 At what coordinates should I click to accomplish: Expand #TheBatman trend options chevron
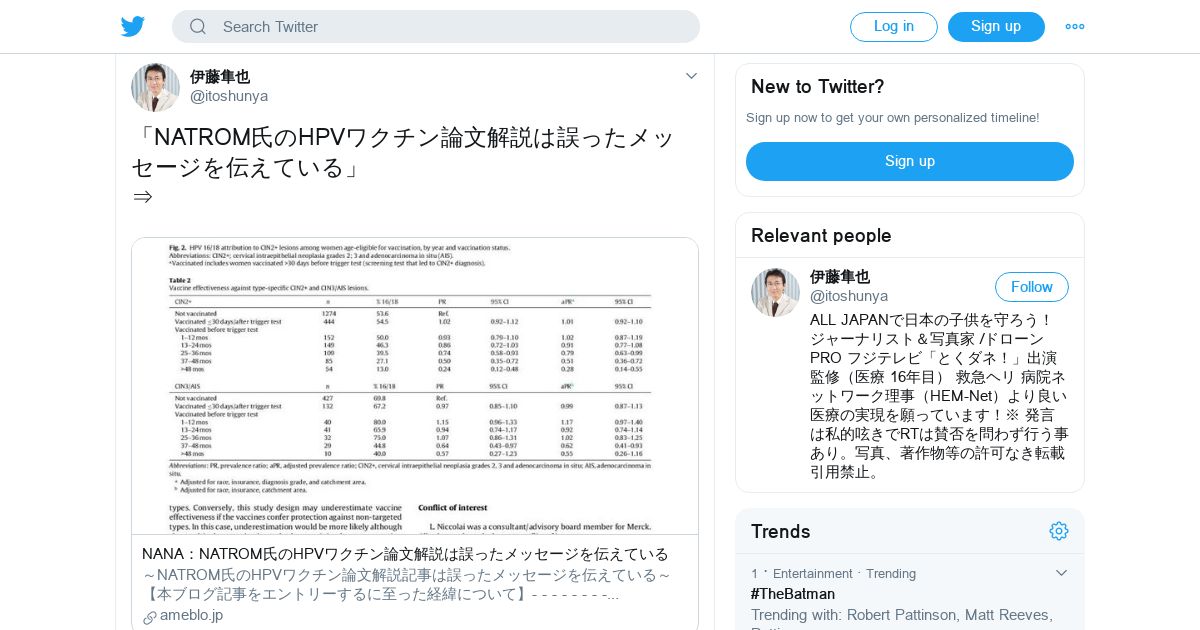point(1062,573)
